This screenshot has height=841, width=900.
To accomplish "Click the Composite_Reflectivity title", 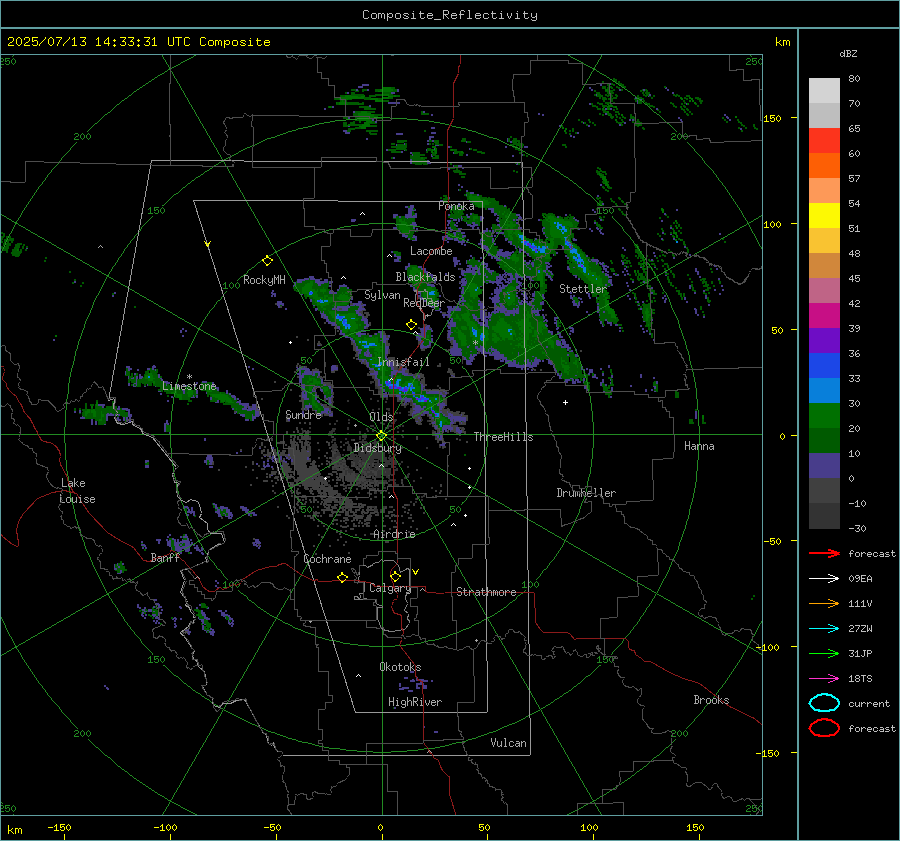I will pos(450,15).
